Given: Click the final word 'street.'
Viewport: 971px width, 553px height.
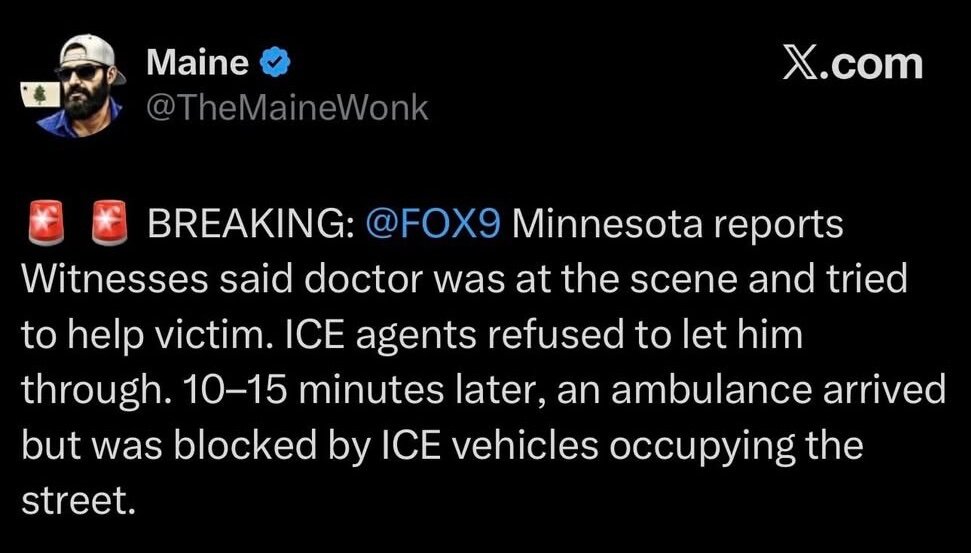Looking at the screenshot, I should pyautogui.click(x=77, y=497).
